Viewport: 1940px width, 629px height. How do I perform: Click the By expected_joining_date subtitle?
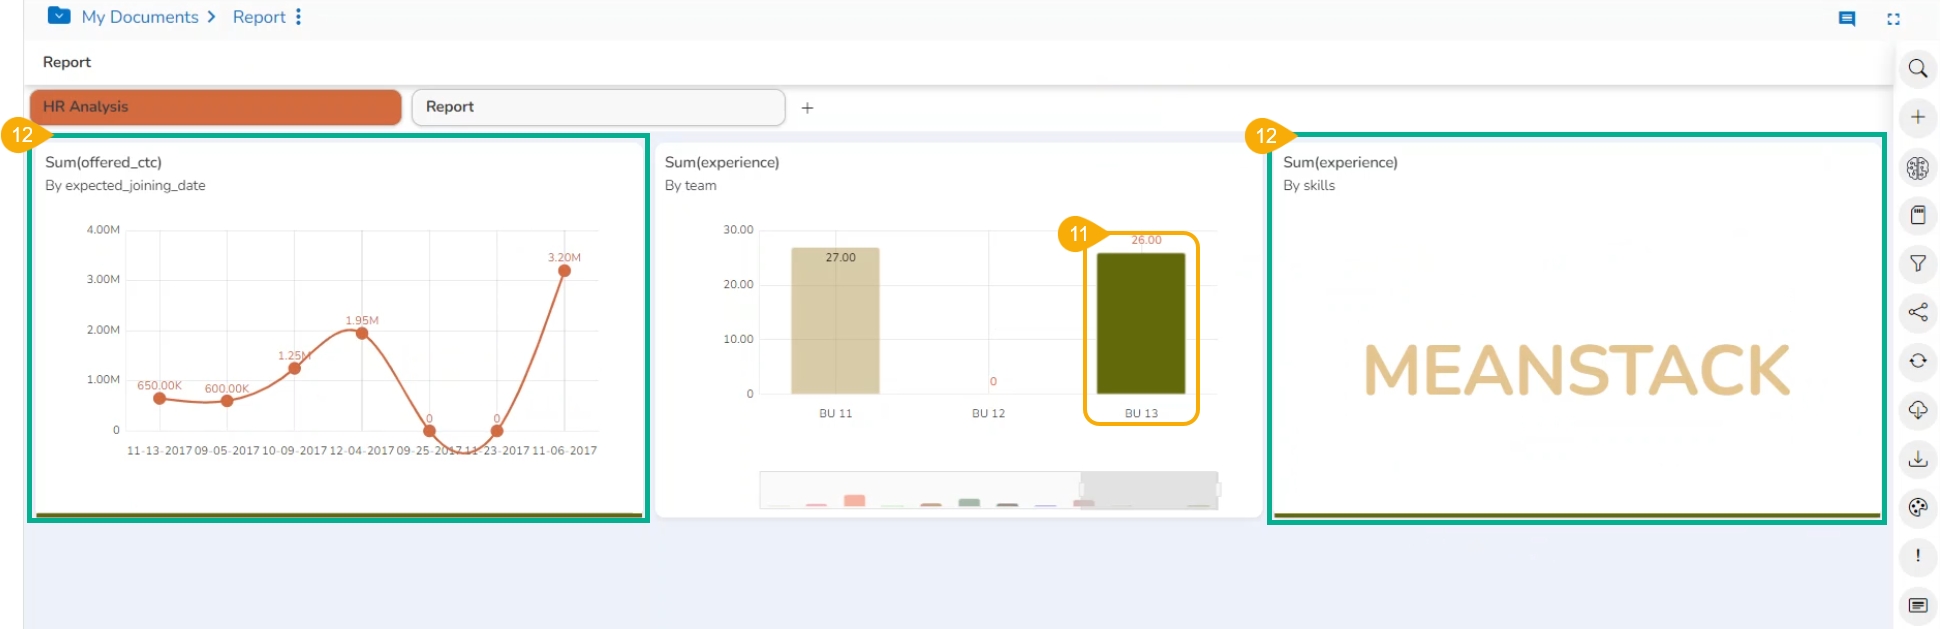(125, 185)
